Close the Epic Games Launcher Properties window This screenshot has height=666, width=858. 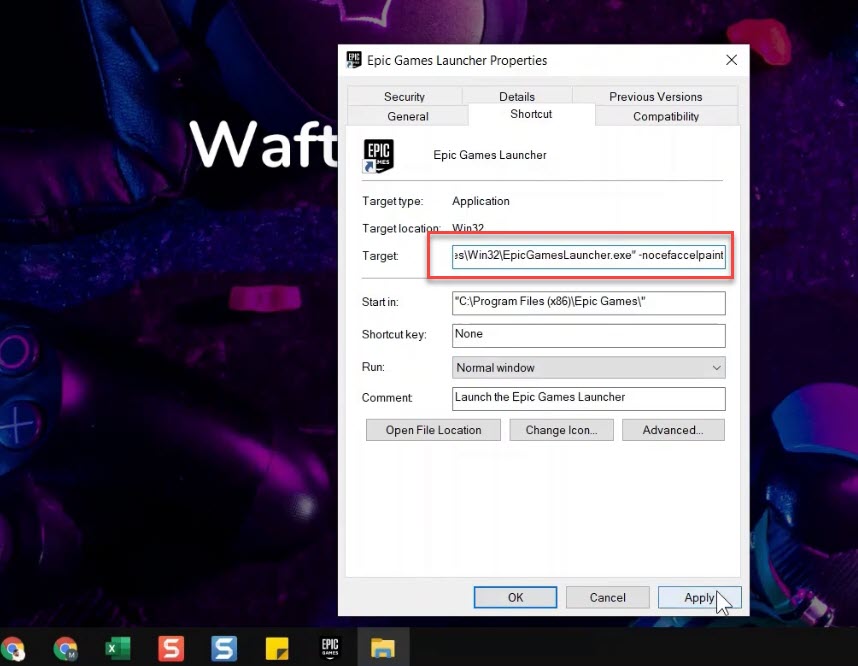pyautogui.click(x=732, y=60)
